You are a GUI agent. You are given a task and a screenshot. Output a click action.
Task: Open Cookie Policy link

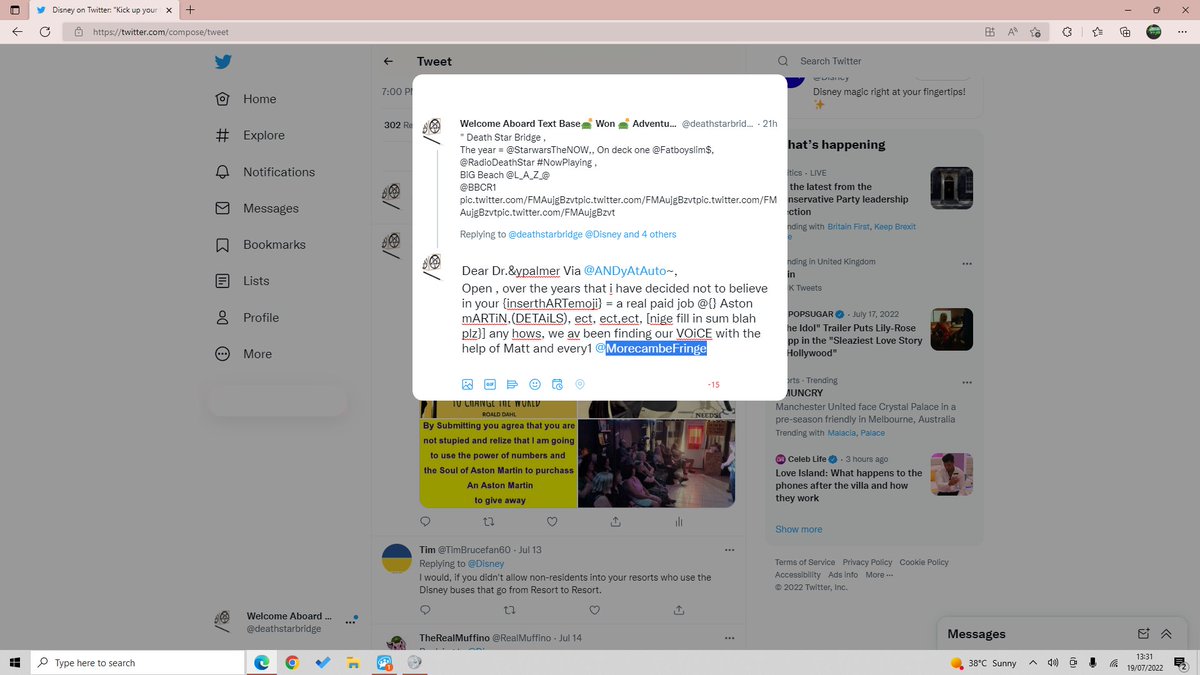click(x=924, y=562)
